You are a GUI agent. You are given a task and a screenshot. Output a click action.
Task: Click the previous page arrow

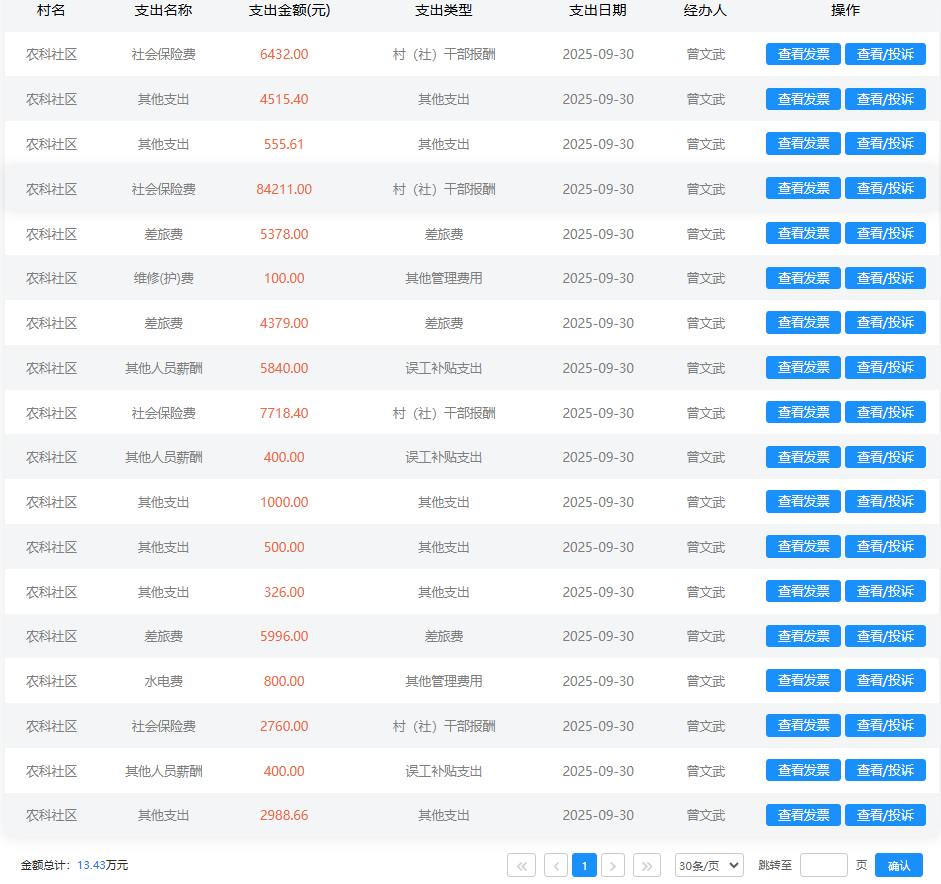coord(556,865)
